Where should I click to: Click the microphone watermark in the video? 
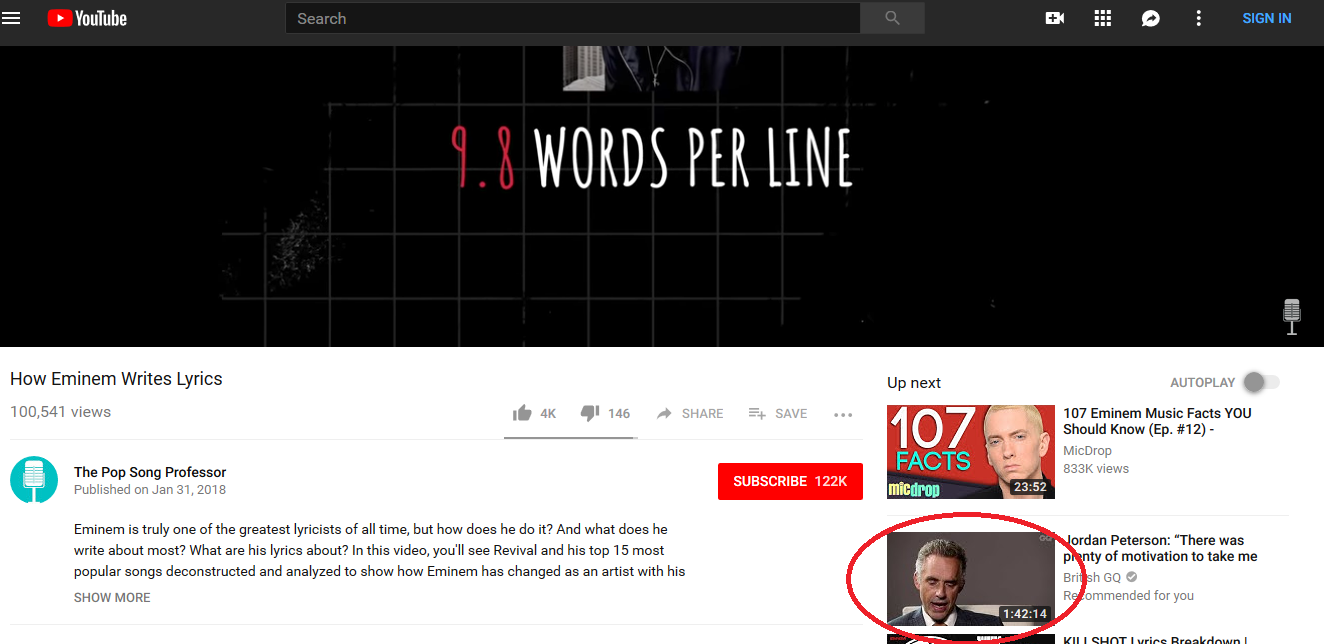coord(1292,316)
